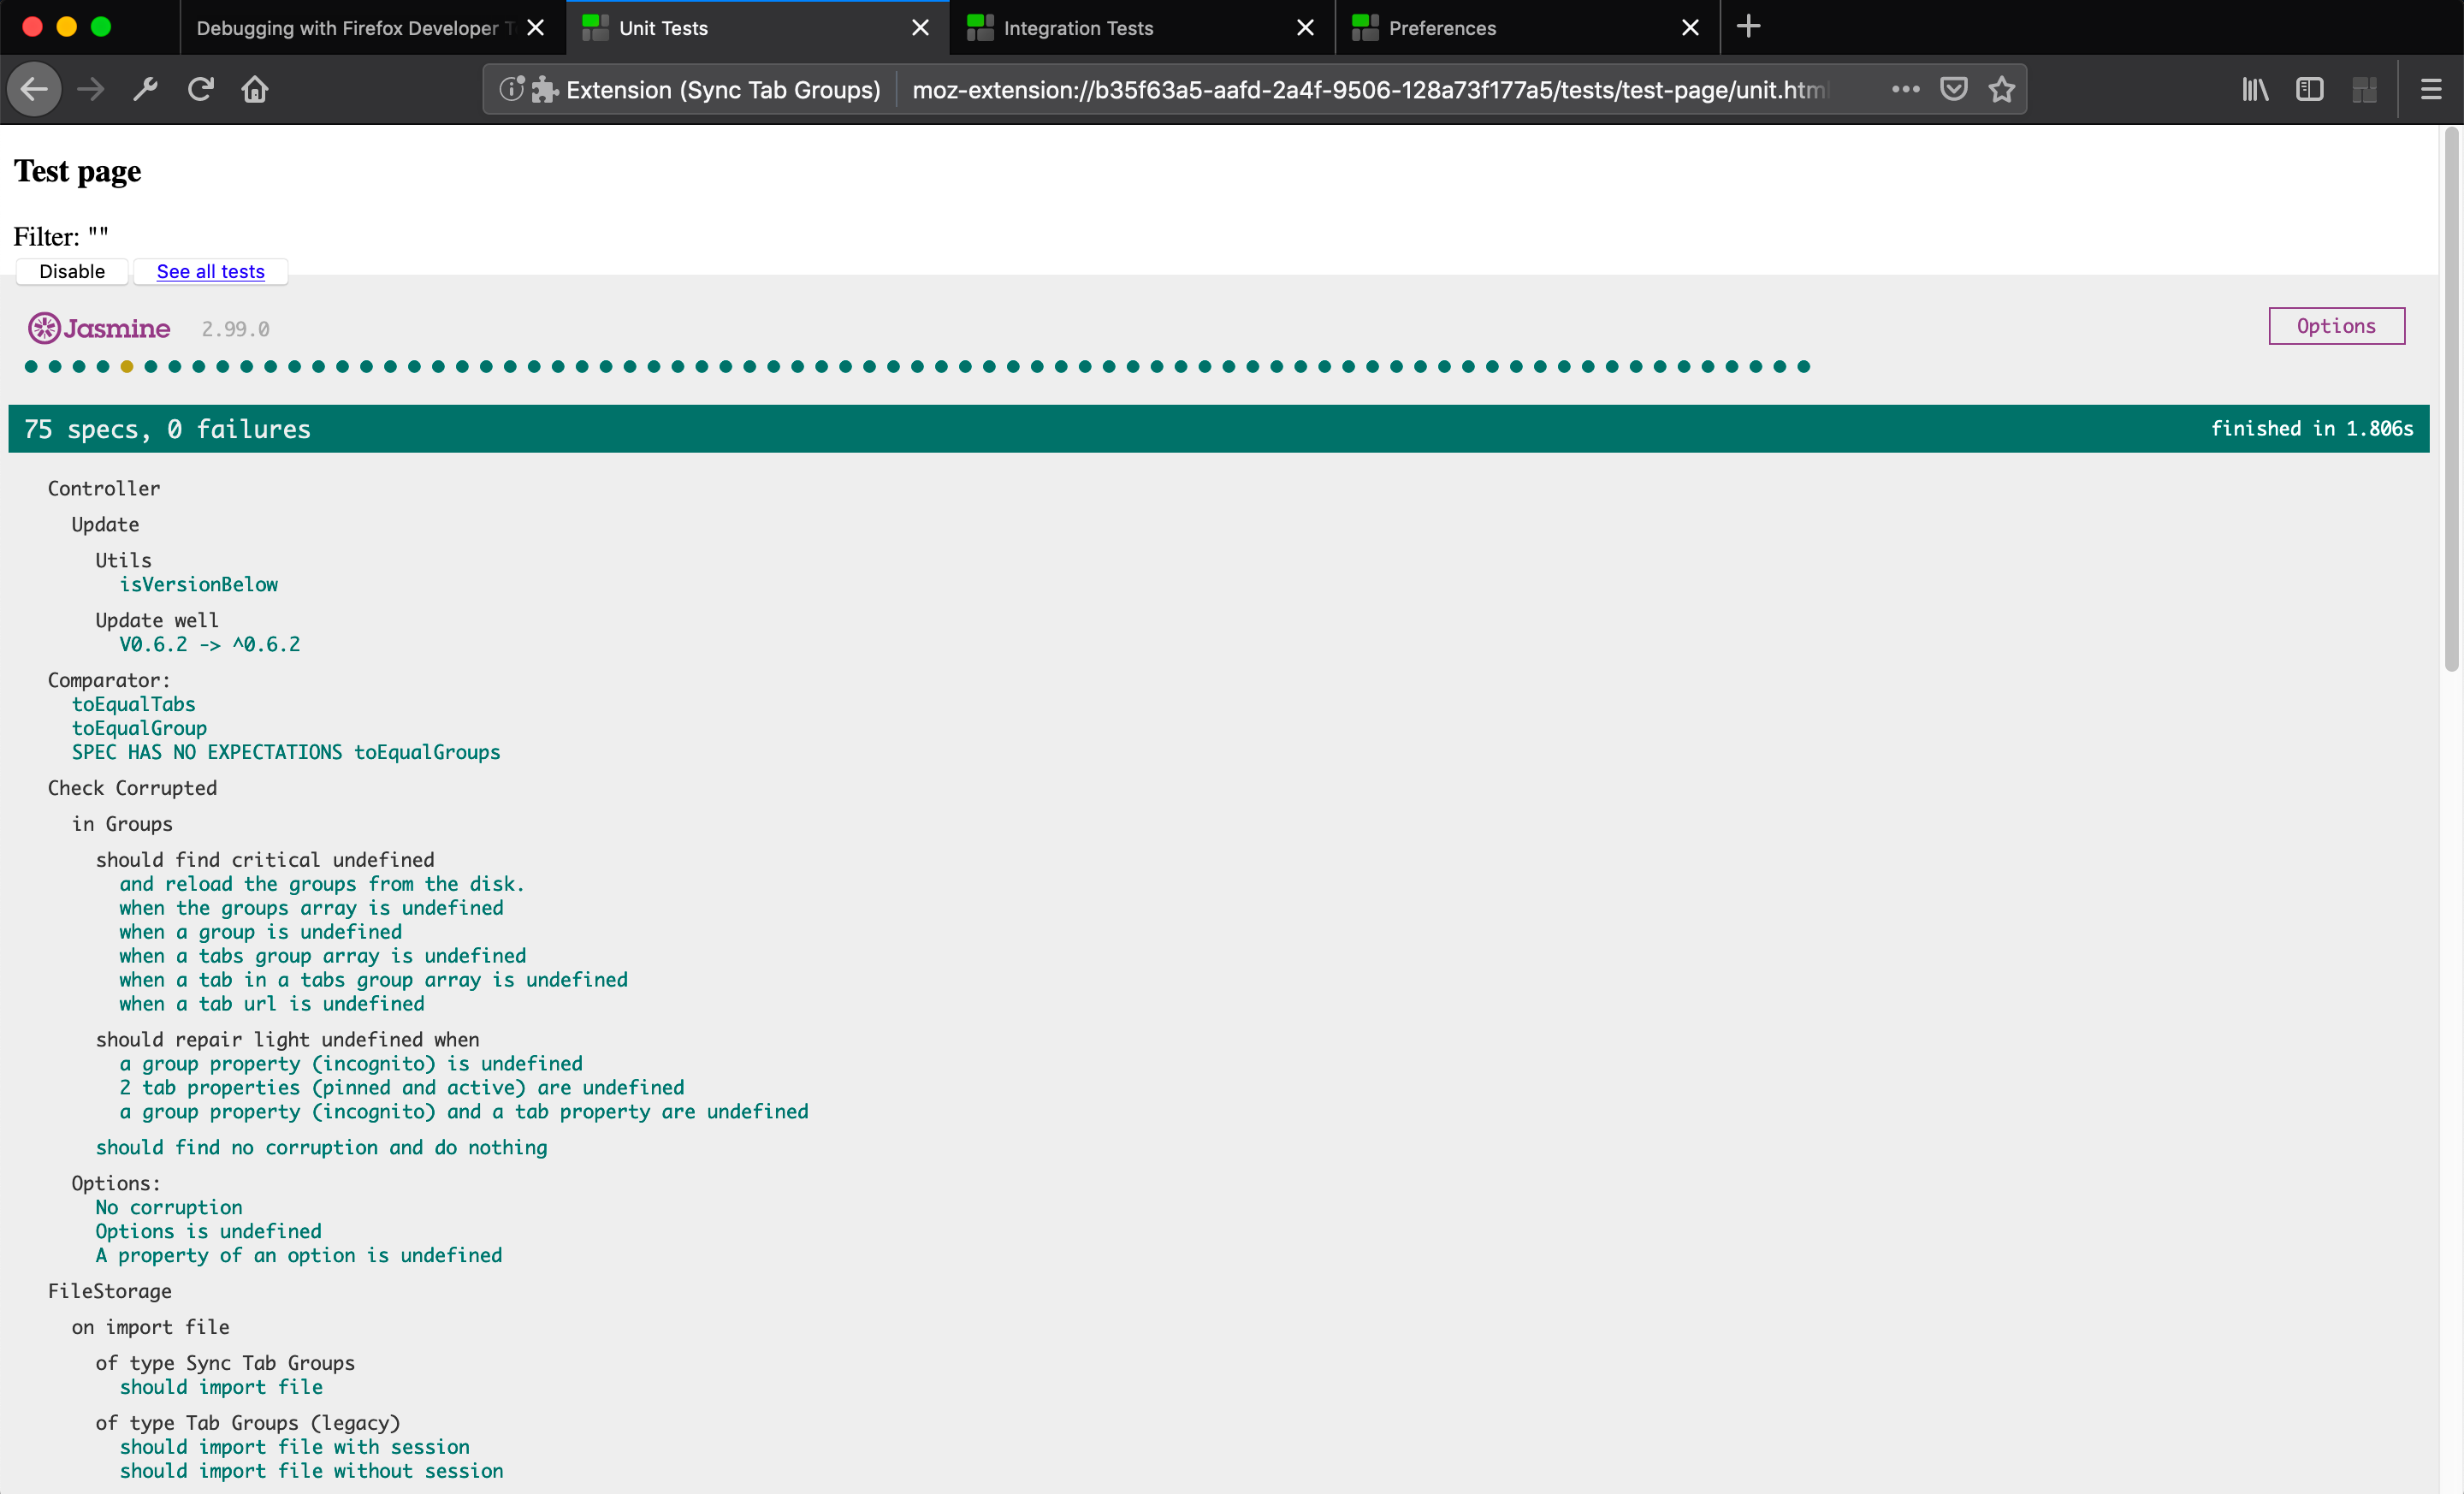Open the 'should import file' spec
The width and height of the screenshot is (2464, 1494).
[x=221, y=1389]
